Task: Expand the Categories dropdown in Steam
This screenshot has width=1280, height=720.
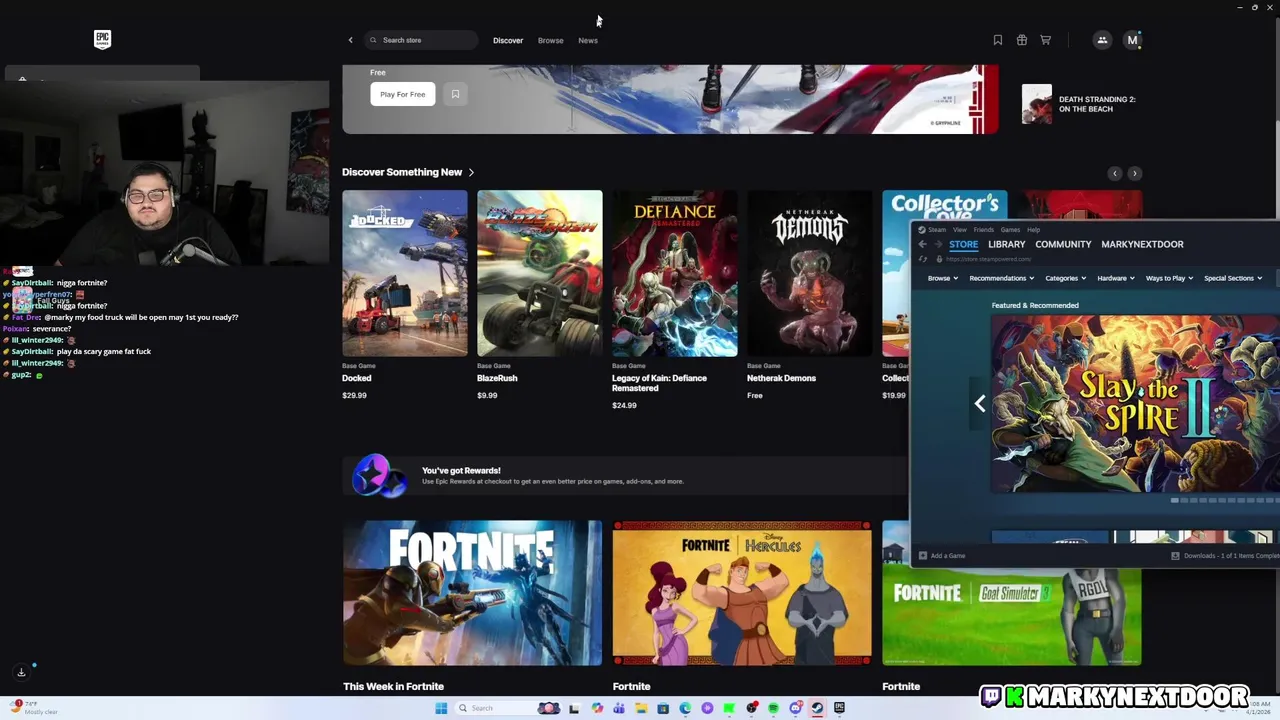Action: click(1066, 278)
